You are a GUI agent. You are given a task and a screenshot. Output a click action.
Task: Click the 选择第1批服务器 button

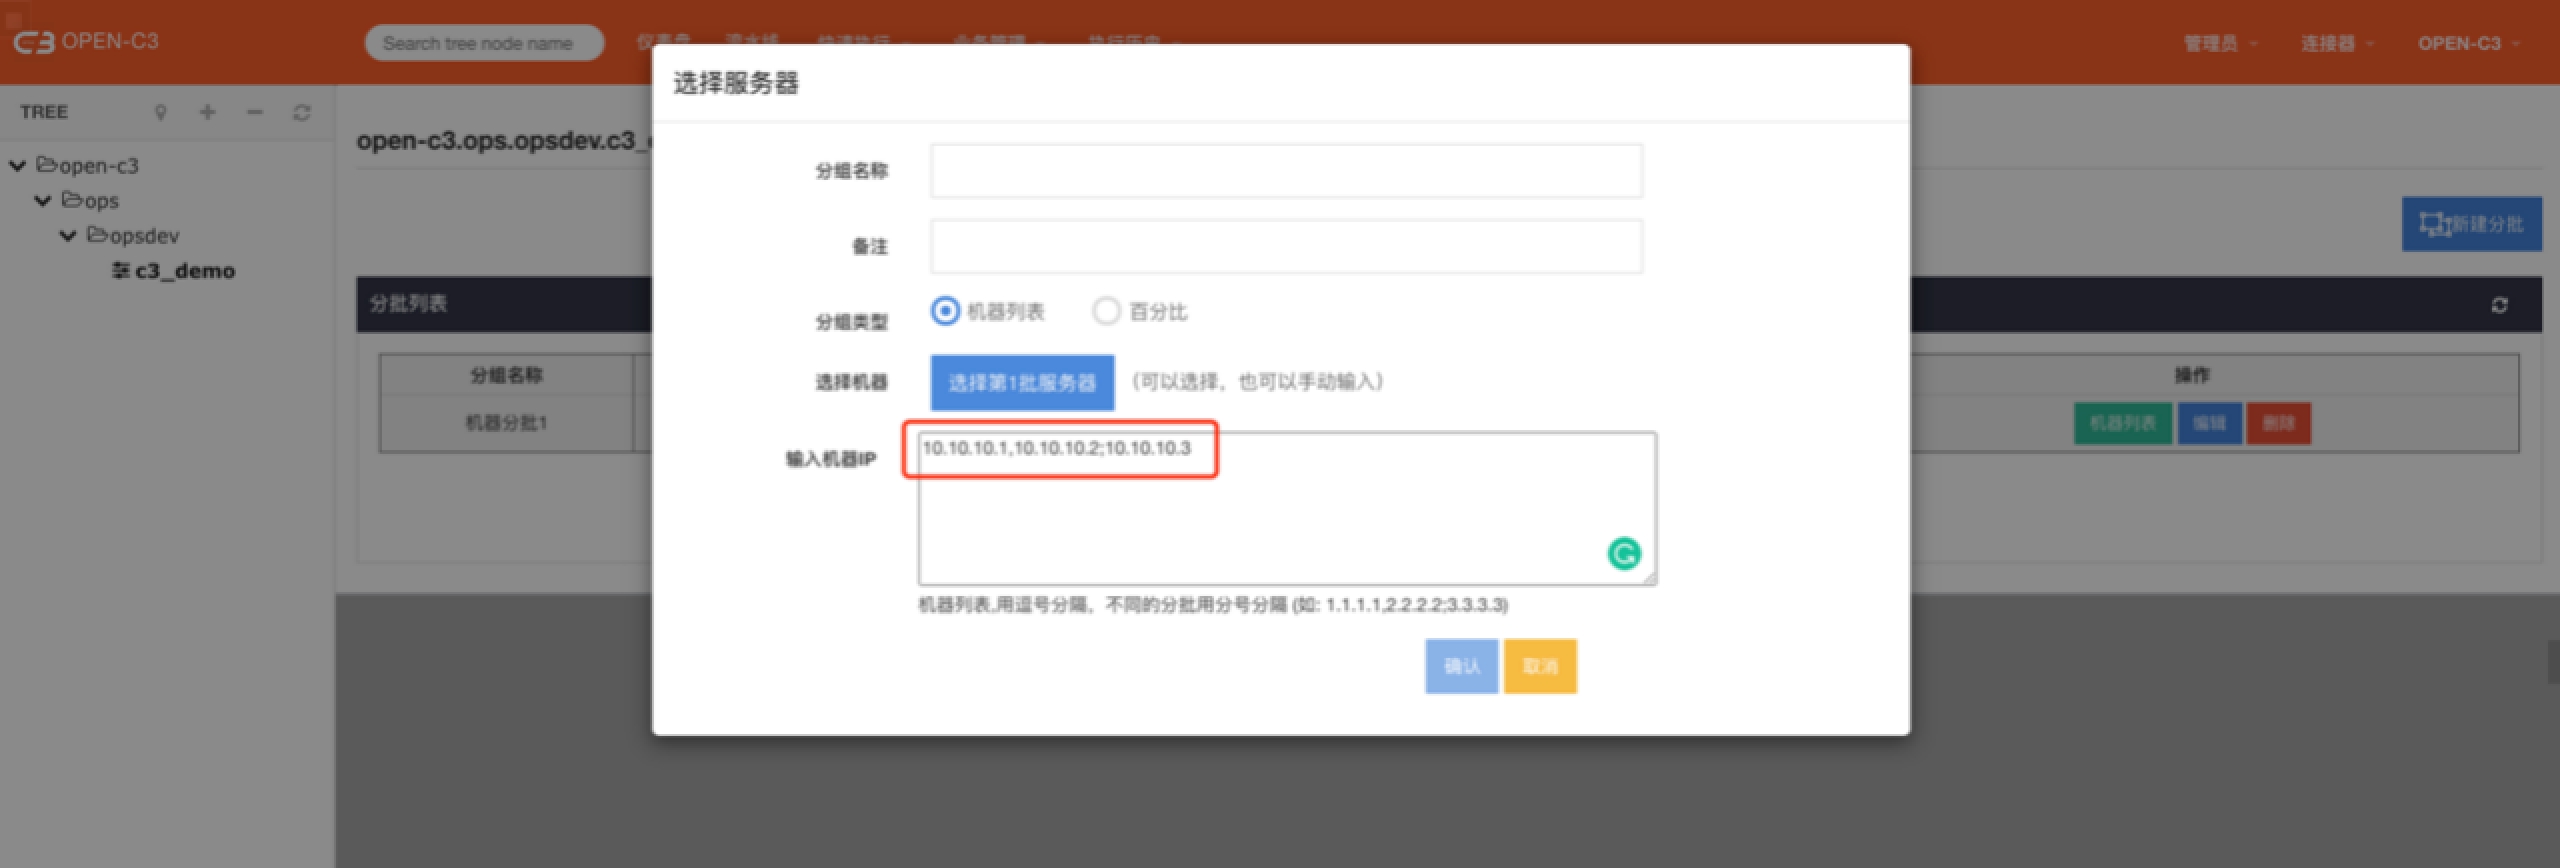coord(1022,382)
